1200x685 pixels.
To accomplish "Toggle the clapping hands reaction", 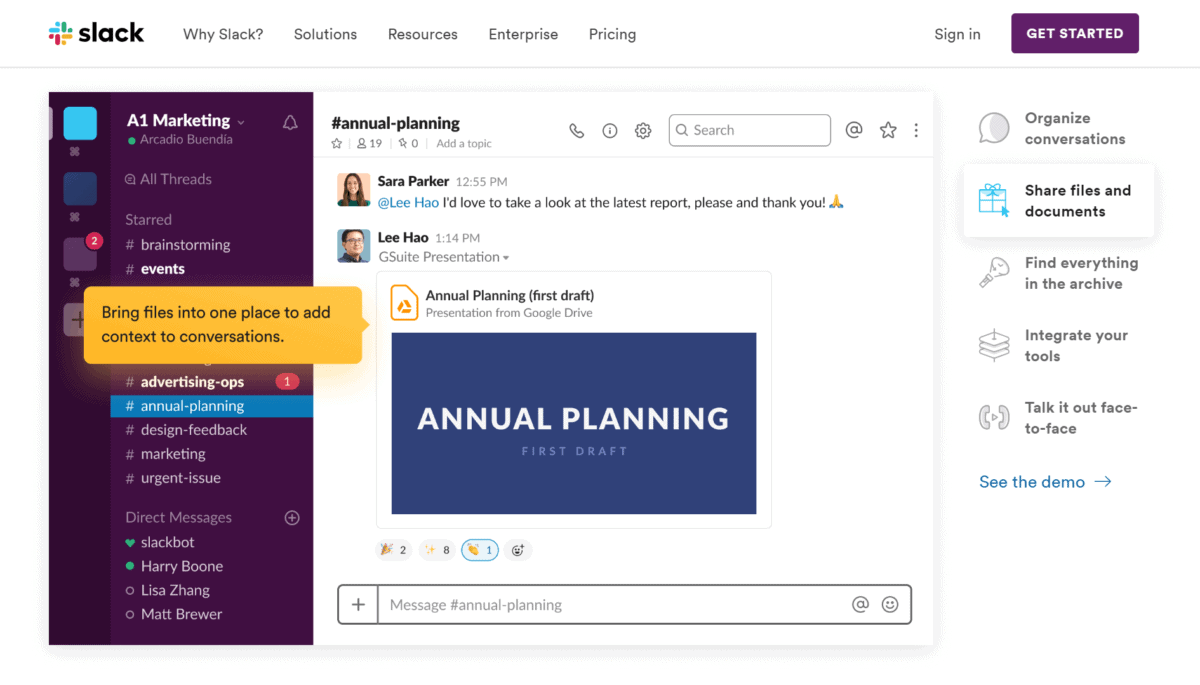I will (479, 550).
